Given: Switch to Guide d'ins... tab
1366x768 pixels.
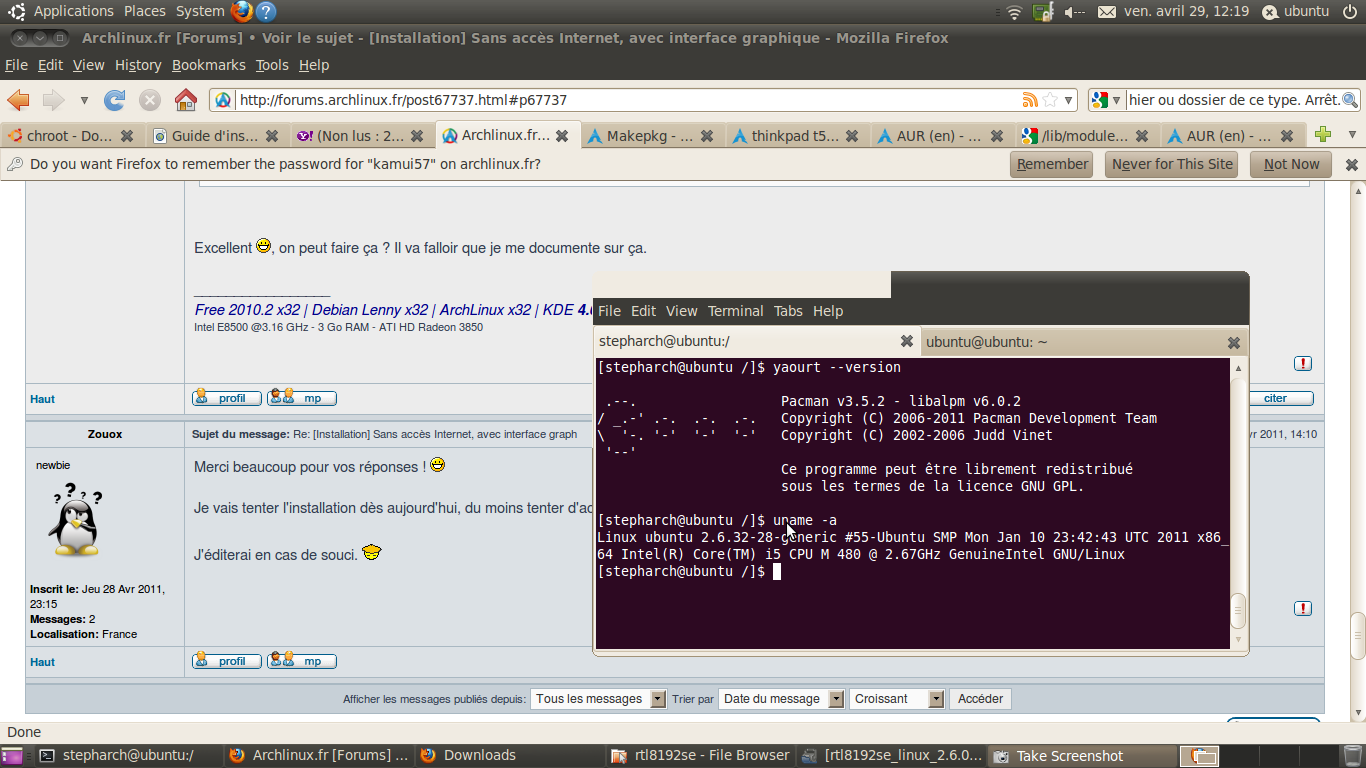Looking at the screenshot, I should [215, 136].
